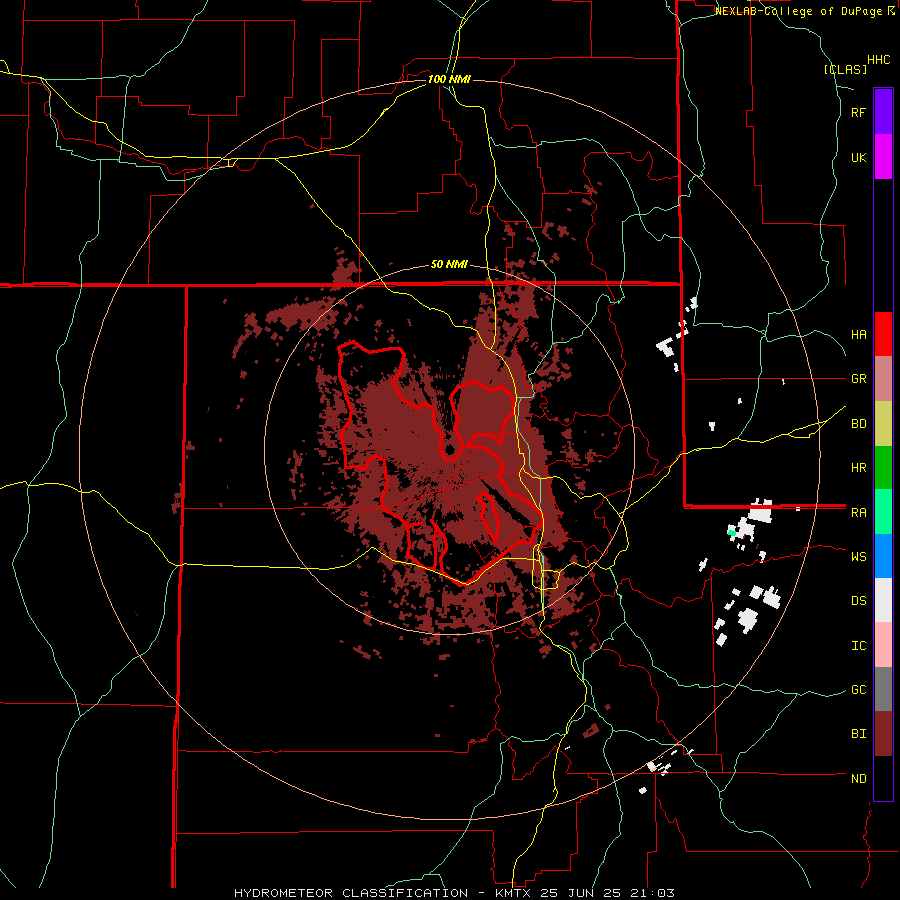
Task: Click the 21:03 timestamp
Action: pos(655,893)
